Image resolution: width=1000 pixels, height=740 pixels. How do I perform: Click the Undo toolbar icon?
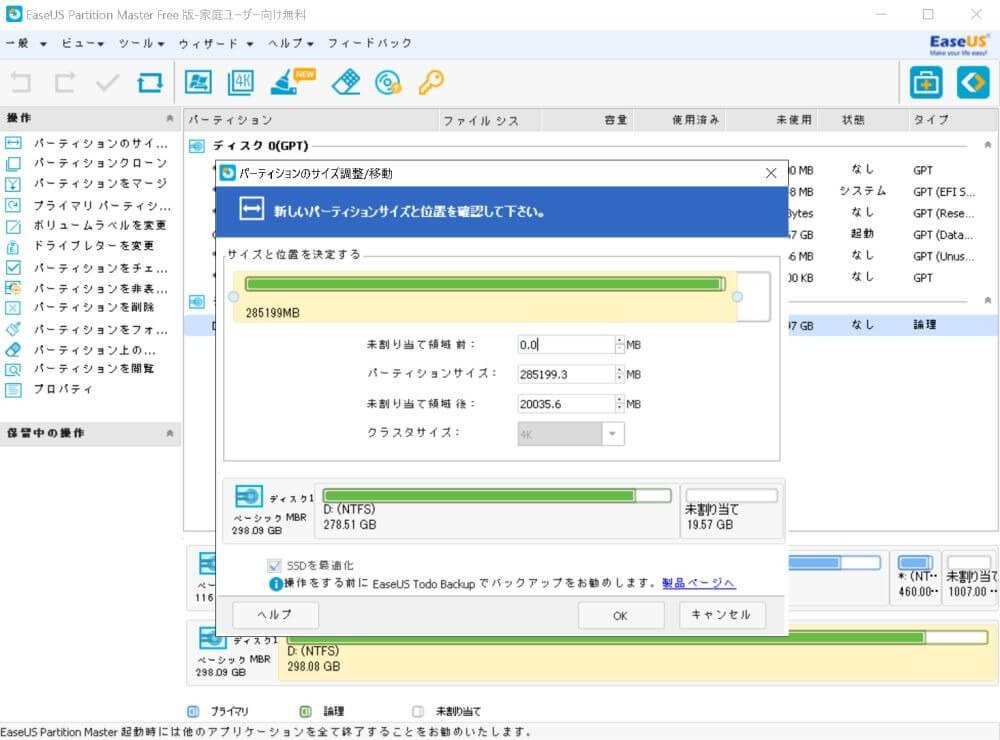(x=20, y=82)
